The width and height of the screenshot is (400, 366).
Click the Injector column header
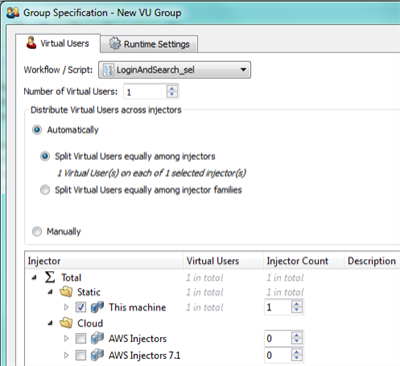[104, 261]
